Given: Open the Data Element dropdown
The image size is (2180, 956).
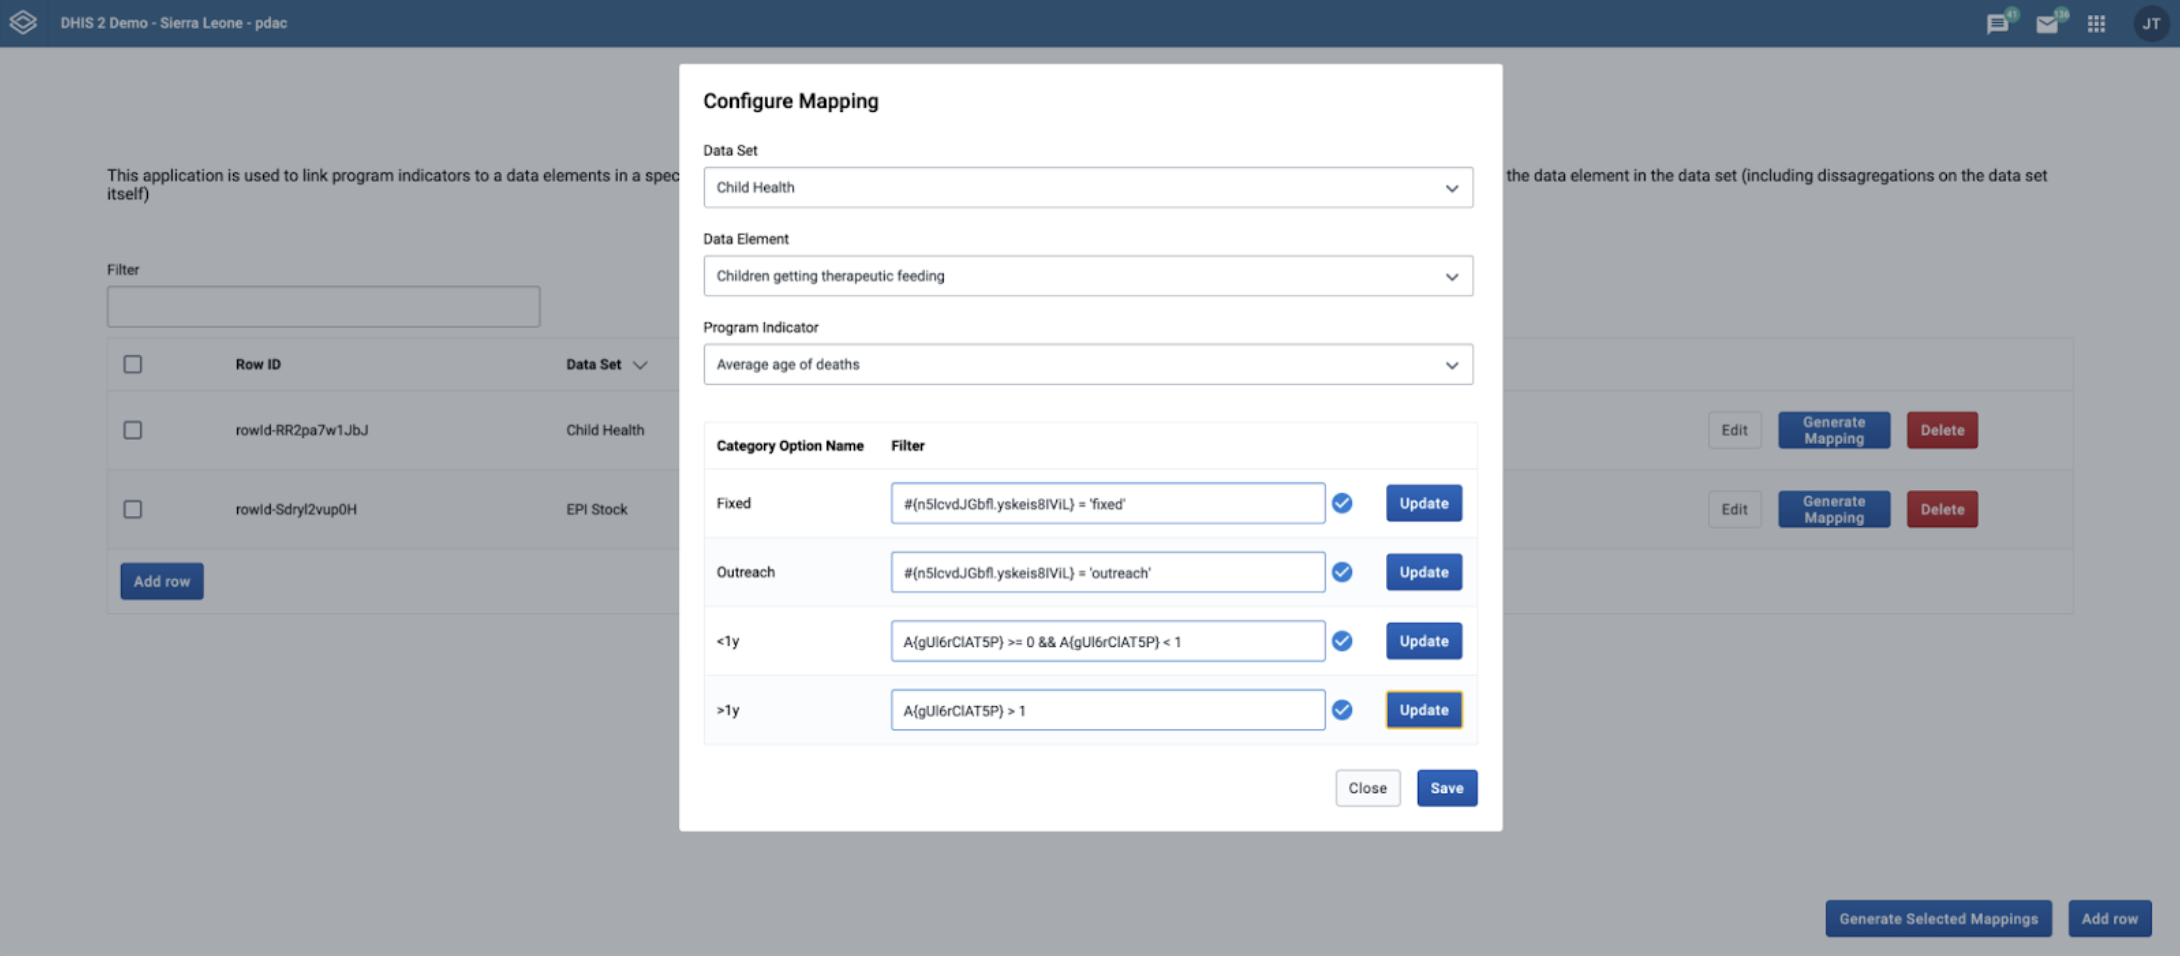Looking at the screenshot, I should coord(1087,276).
